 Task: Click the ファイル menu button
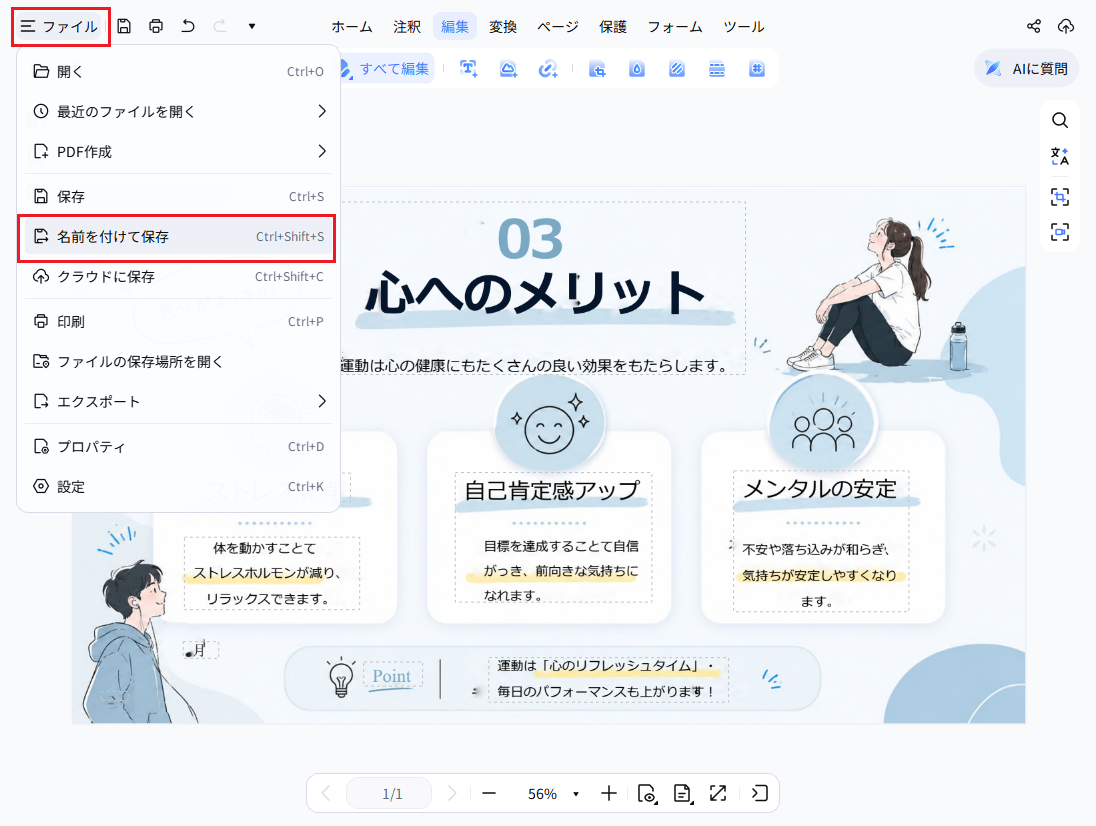click(60, 27)
